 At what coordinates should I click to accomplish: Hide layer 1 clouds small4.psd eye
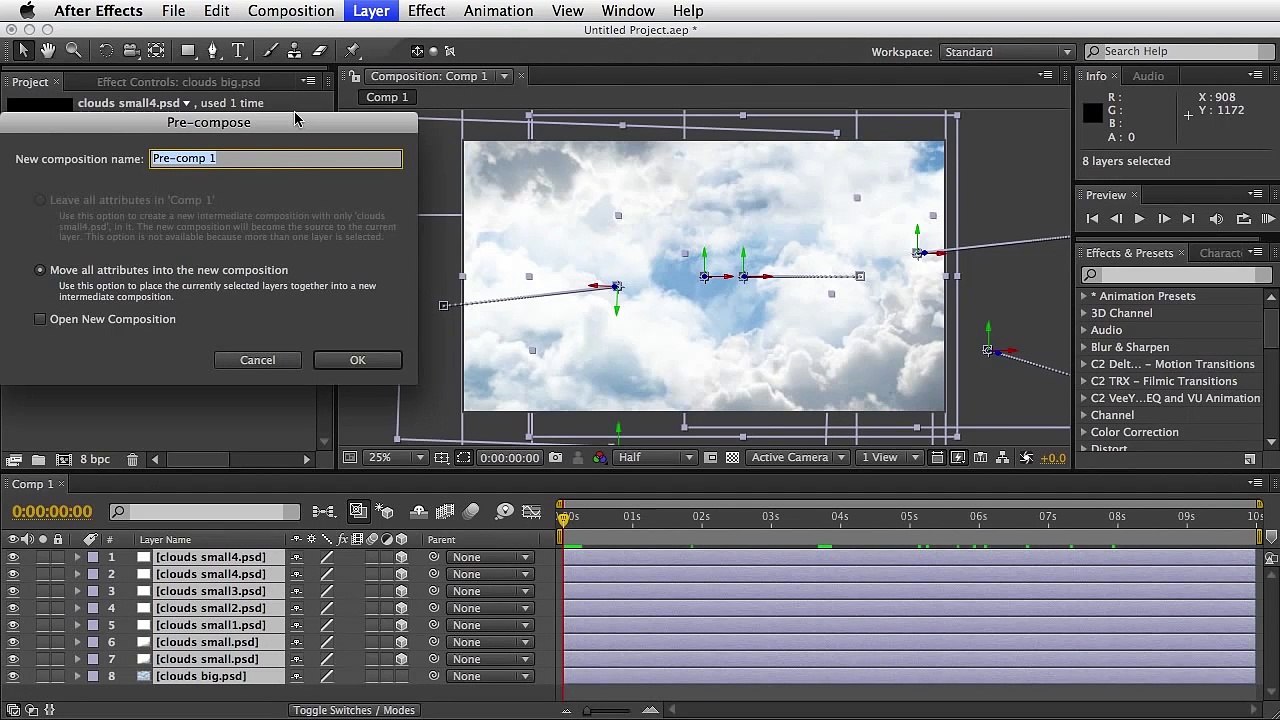(13, 558)
